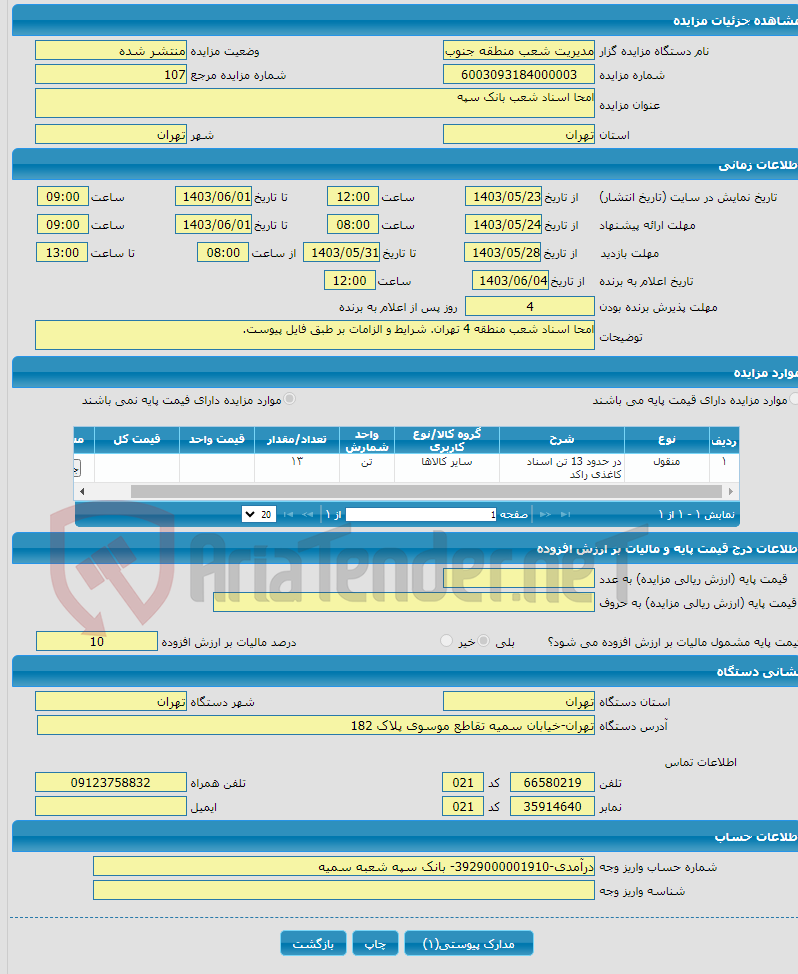Click the وضعیت مزایده field منتشر شده
Screen dimensions: 798x974
(x=111, y=50)
